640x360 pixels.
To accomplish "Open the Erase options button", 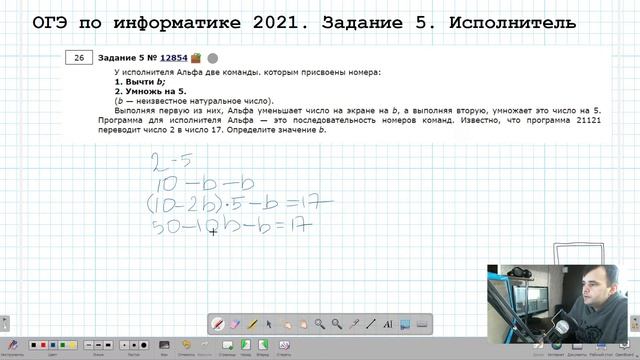I will click(x=284, y=345).
